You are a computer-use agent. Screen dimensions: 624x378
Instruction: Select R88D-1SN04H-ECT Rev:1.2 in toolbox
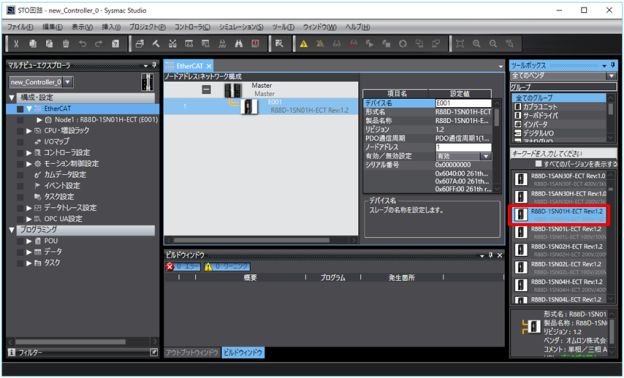pyautogui.click(x=560, y=285)
